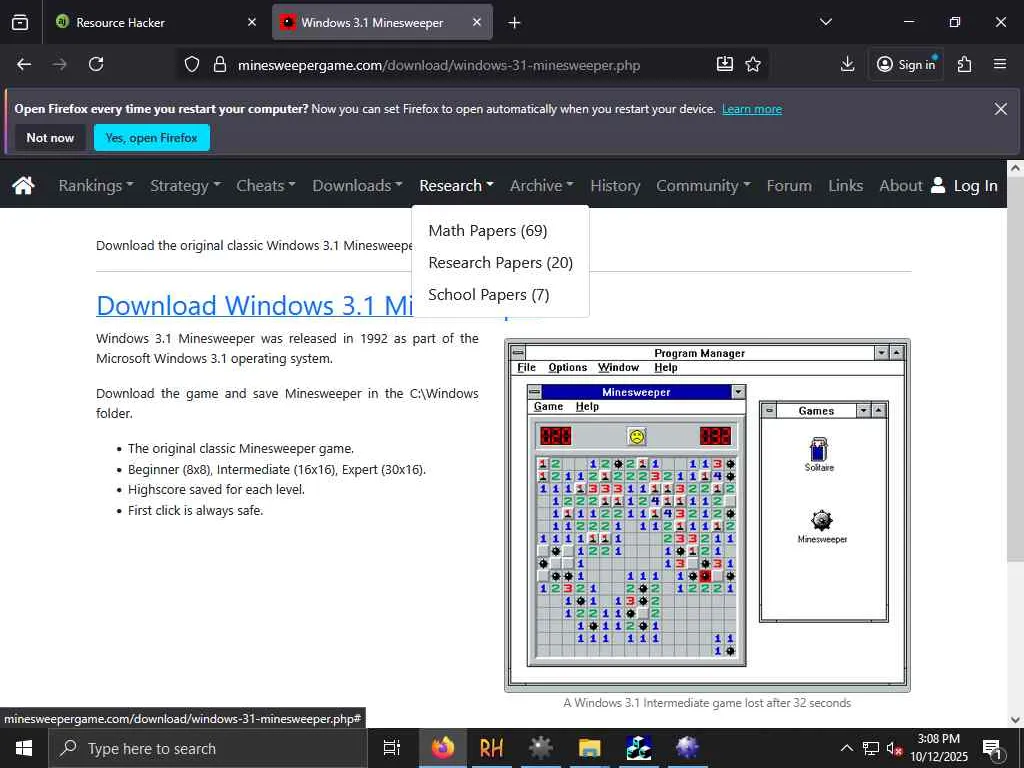Viewport: 1024px width, 768px height.
Task: Open the notification center icon
Action: [x=992, y=748]
